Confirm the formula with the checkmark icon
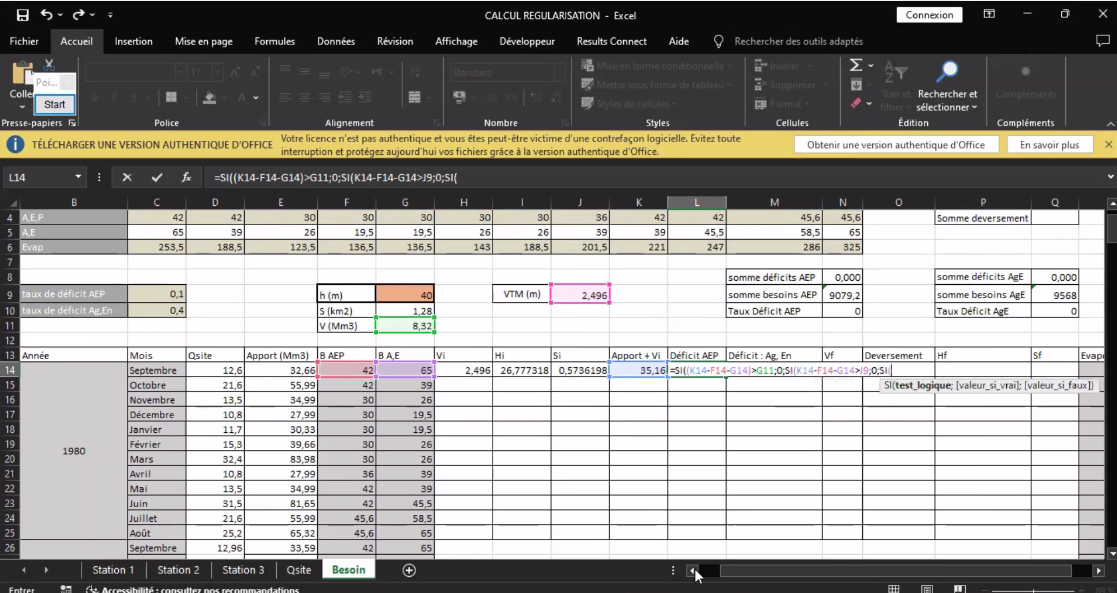This screenshot has width=1117, height=593. pos(157,177)
